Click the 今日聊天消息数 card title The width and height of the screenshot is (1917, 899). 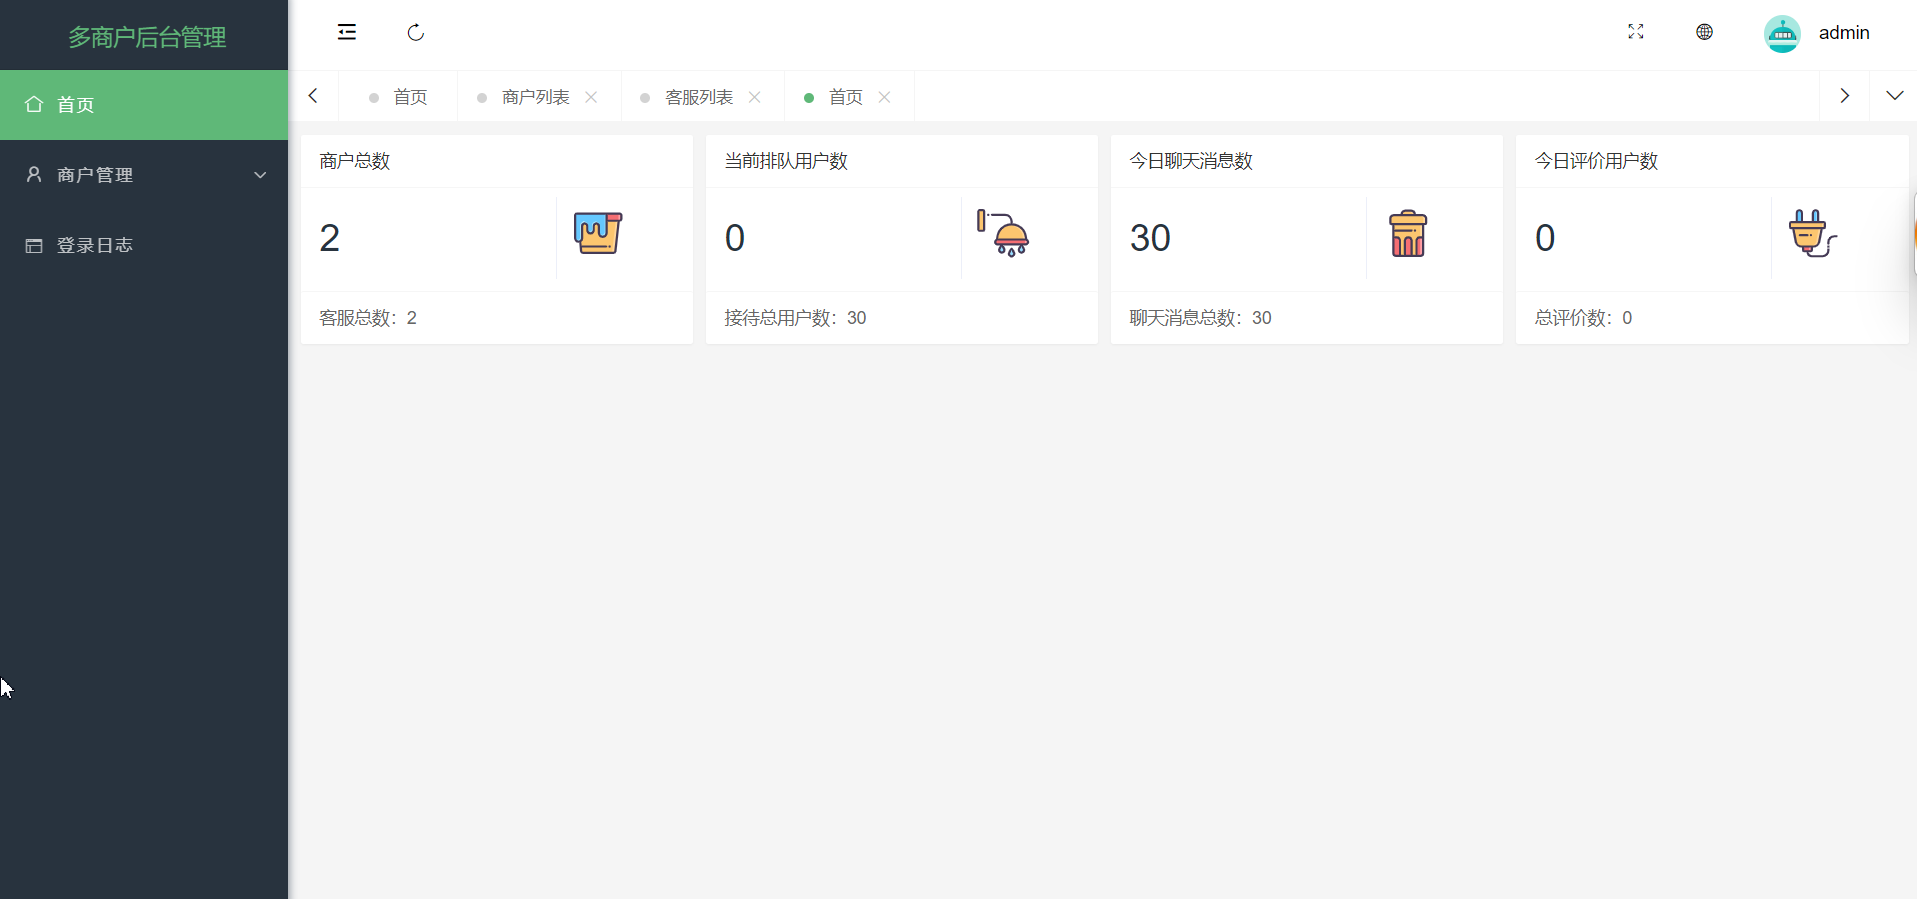click(1191, 161)
